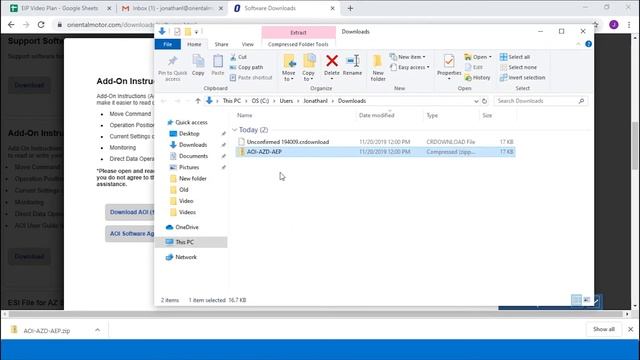Click the red Delete icon
640x360 pixels.
click(x=332, y=61)
